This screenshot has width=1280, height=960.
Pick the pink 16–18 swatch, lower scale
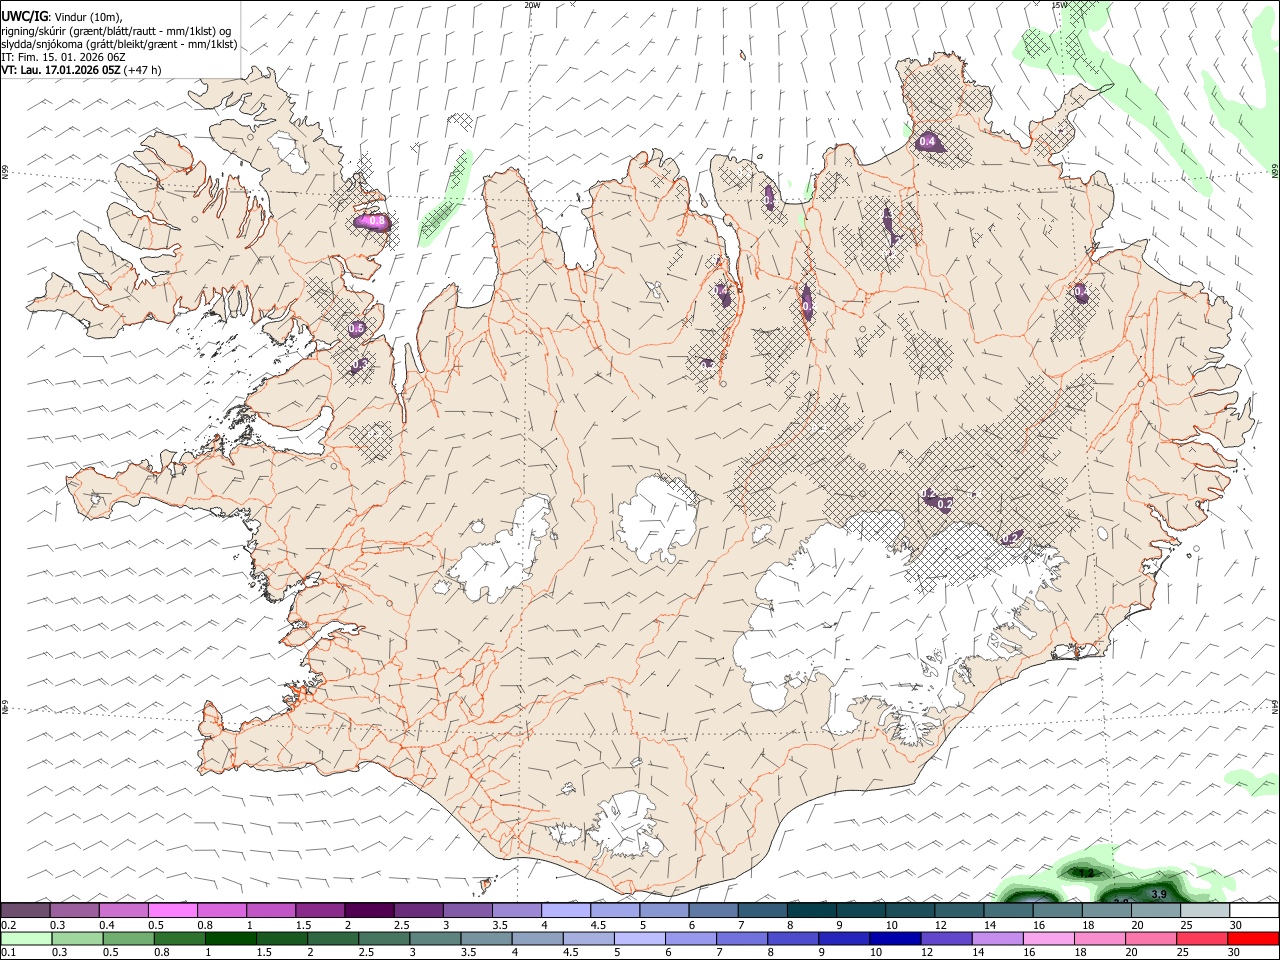coord(1048,938)
